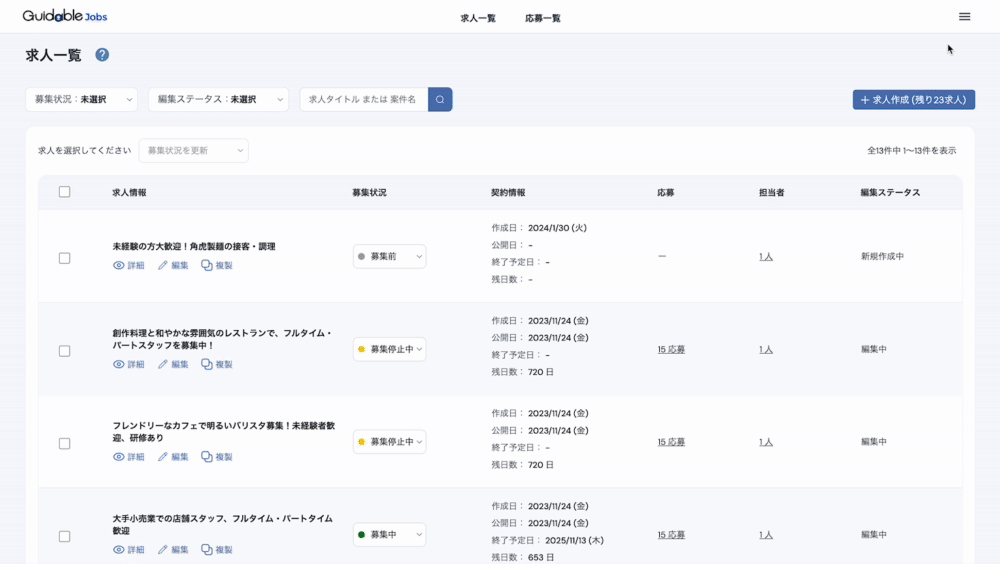Open 募集前 status dropdown in first row
The height and width of the screenshot is (564, 1000).
coord(389,257)
